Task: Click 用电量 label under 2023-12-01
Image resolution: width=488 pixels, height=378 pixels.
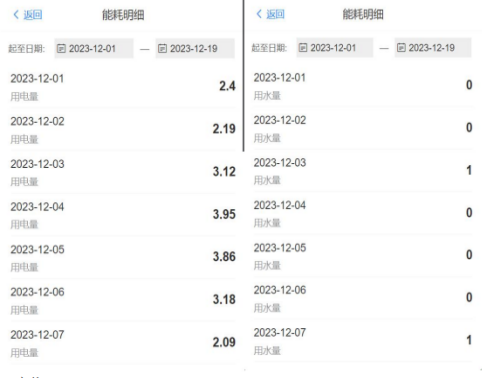Action: tap(24, 97)
